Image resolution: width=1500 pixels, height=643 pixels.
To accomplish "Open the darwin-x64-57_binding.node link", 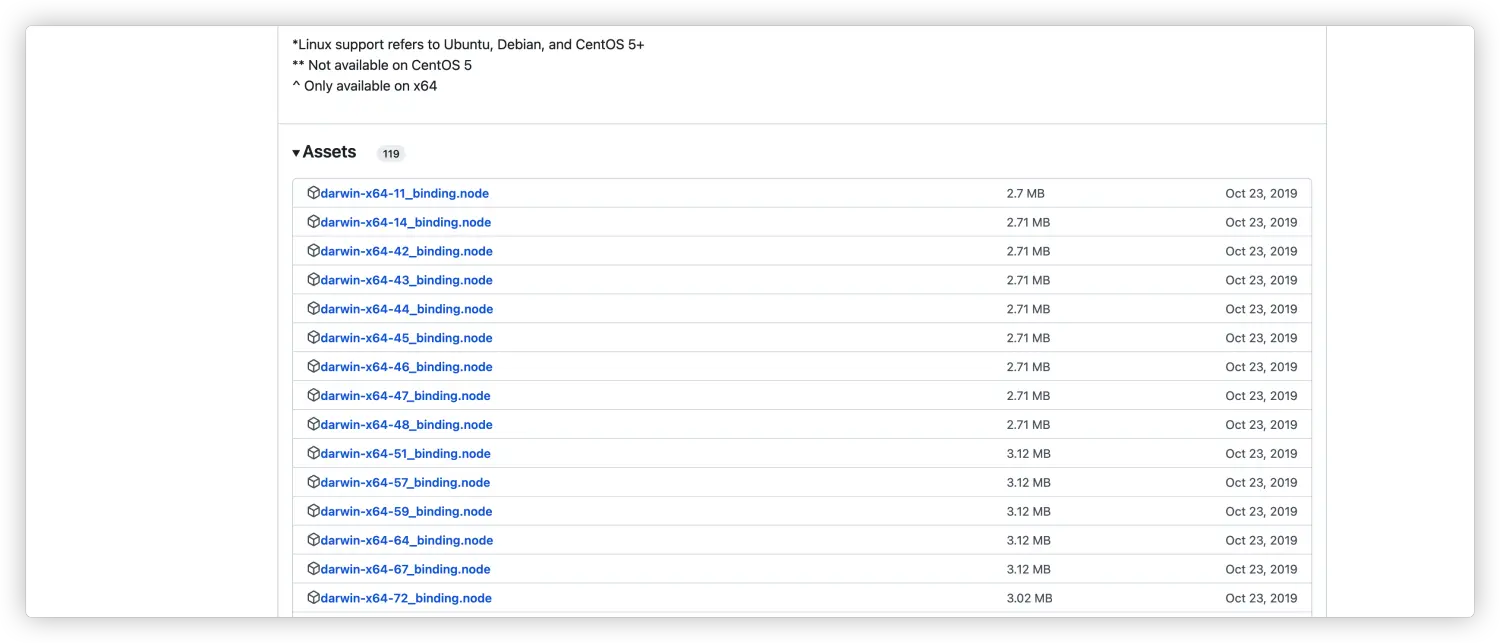I will [405, 482].
